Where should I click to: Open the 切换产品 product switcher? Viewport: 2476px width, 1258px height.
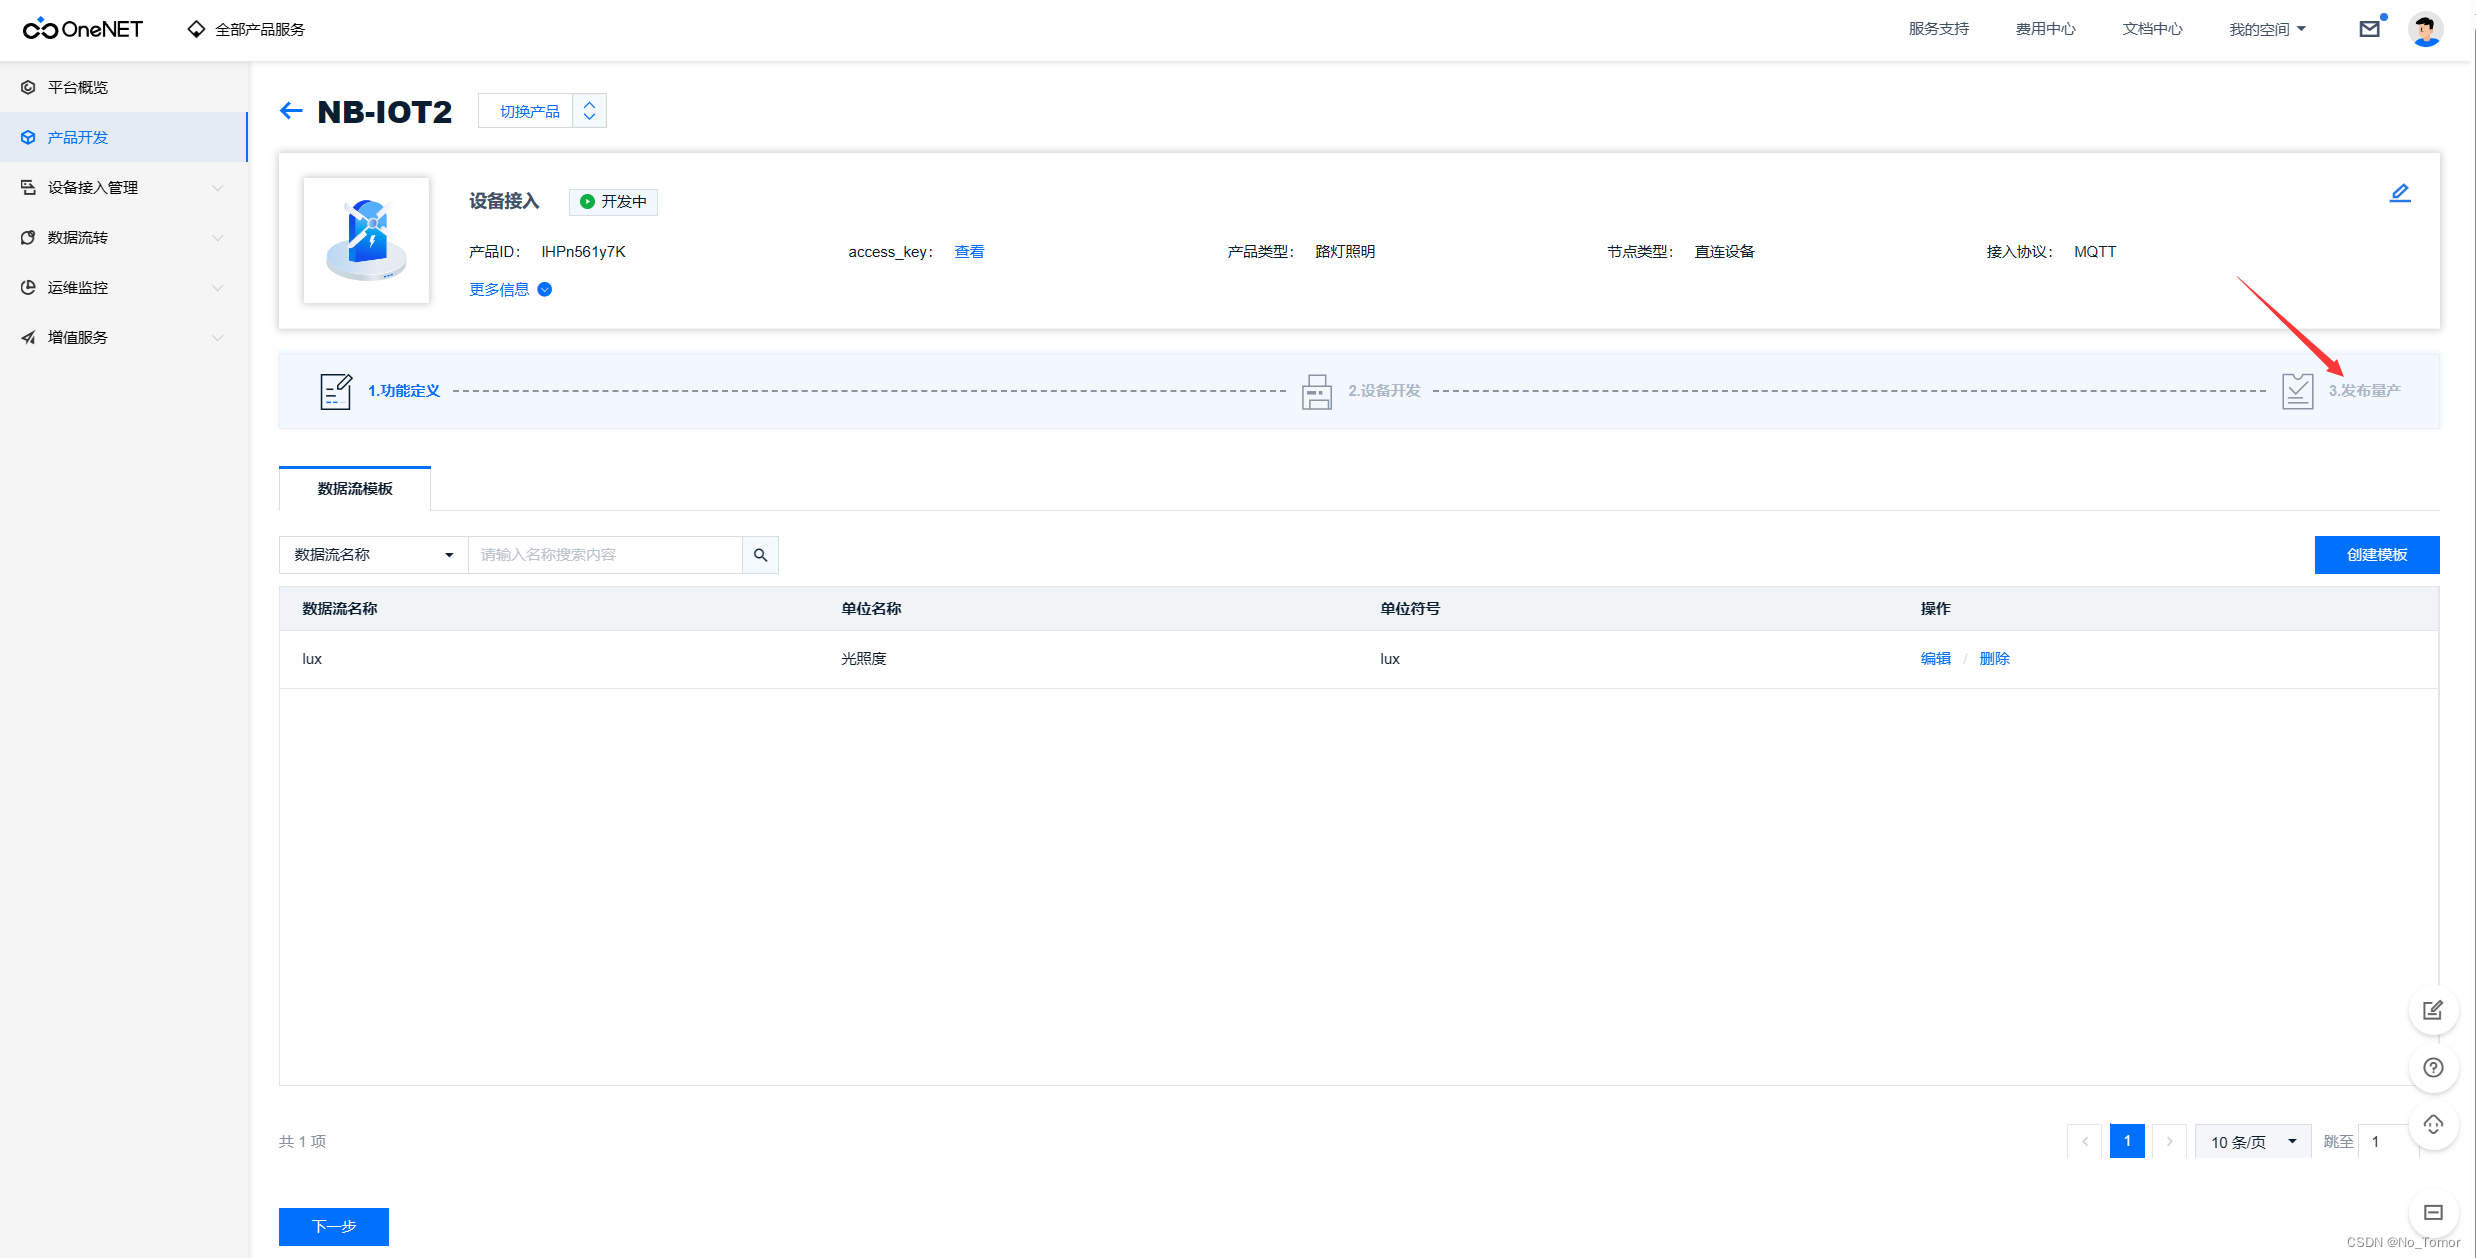[x=542, y=111]
